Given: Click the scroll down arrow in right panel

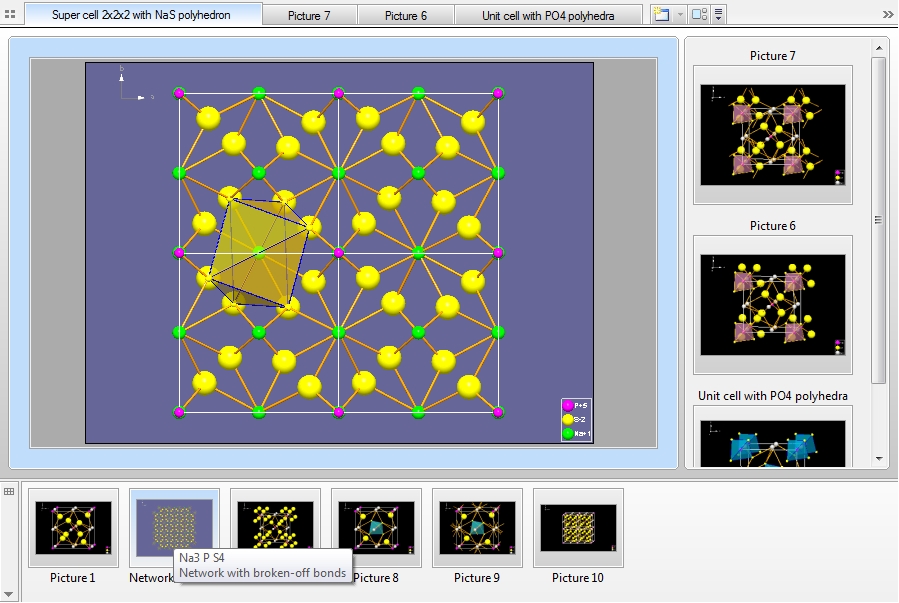Looking at the screenshot, I should 880,459.
